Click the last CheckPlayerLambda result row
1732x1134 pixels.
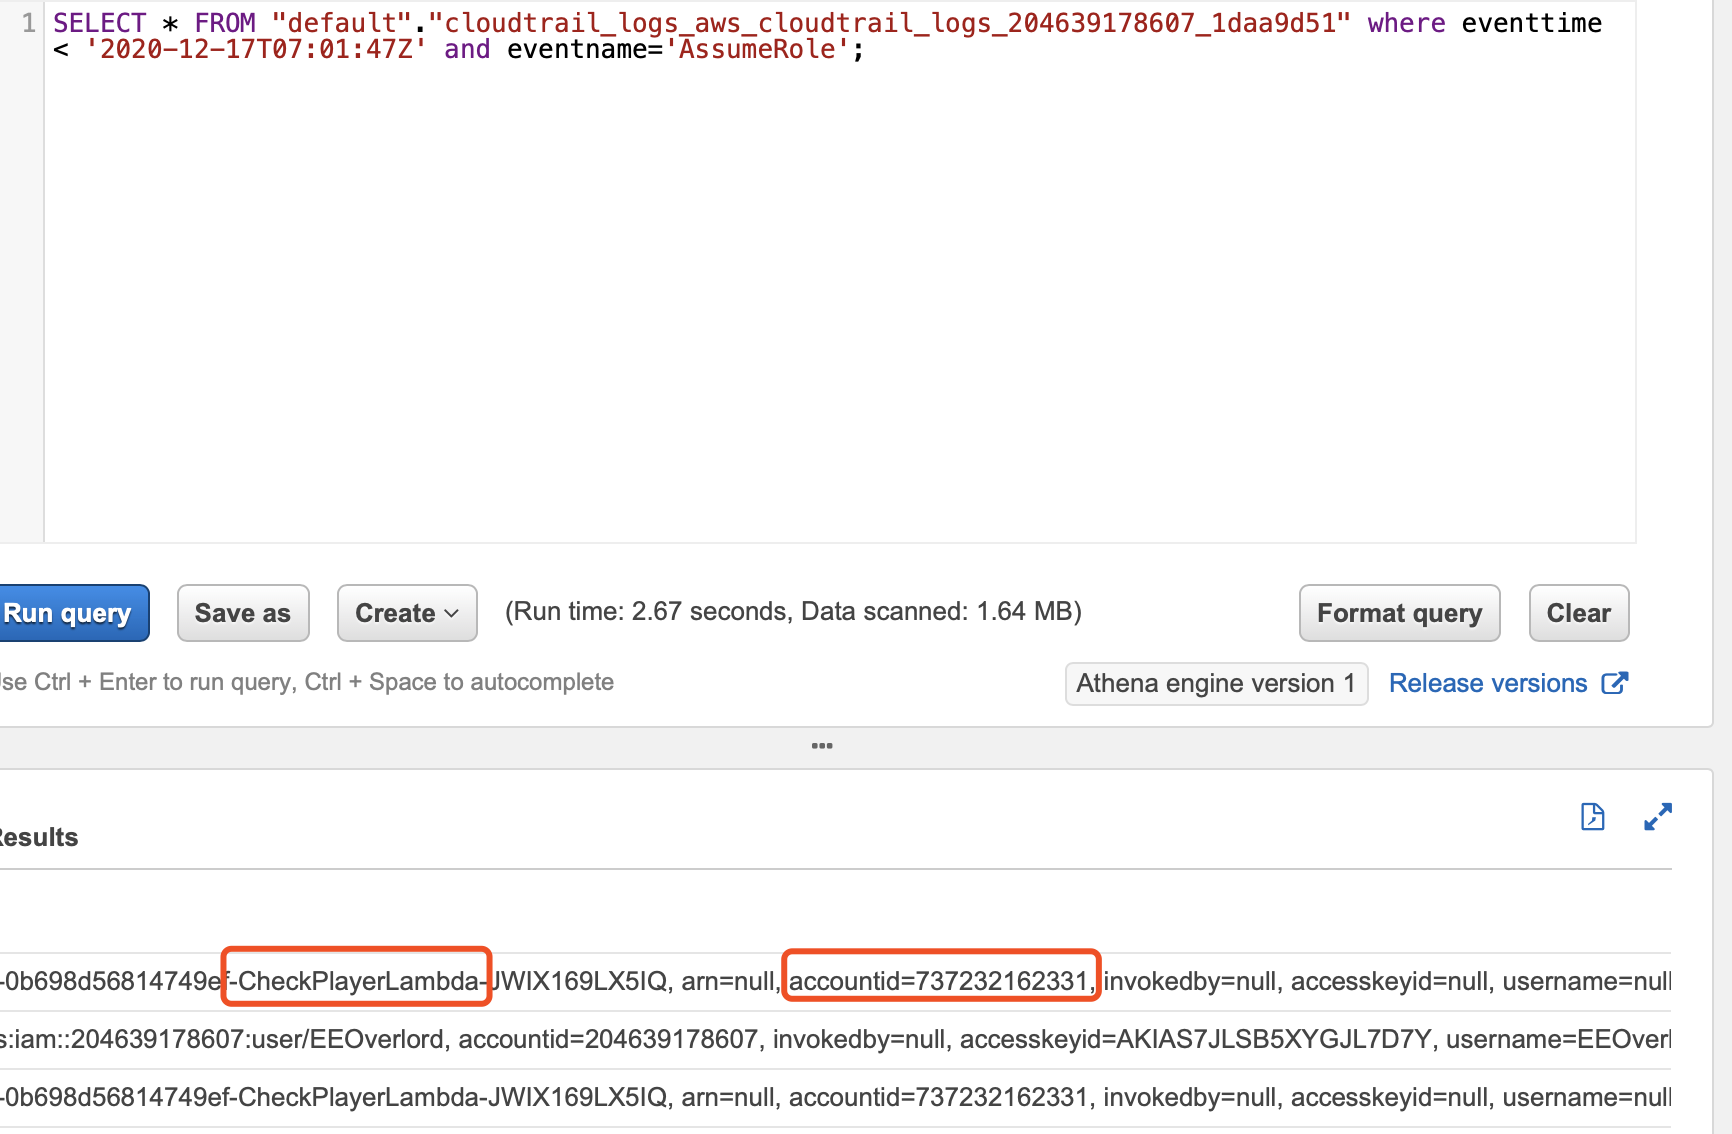(x=836, y=1098)
